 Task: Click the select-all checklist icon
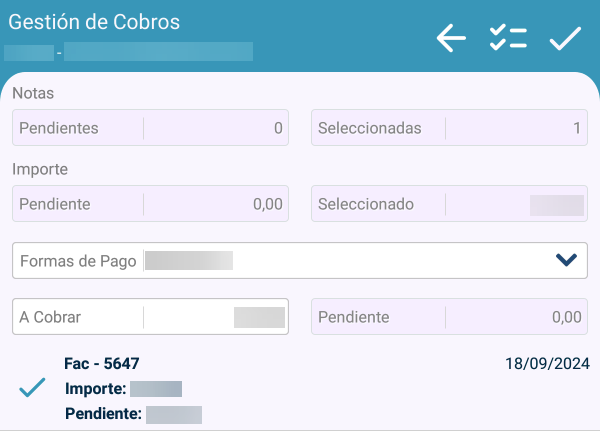click(x=508, y=39)
